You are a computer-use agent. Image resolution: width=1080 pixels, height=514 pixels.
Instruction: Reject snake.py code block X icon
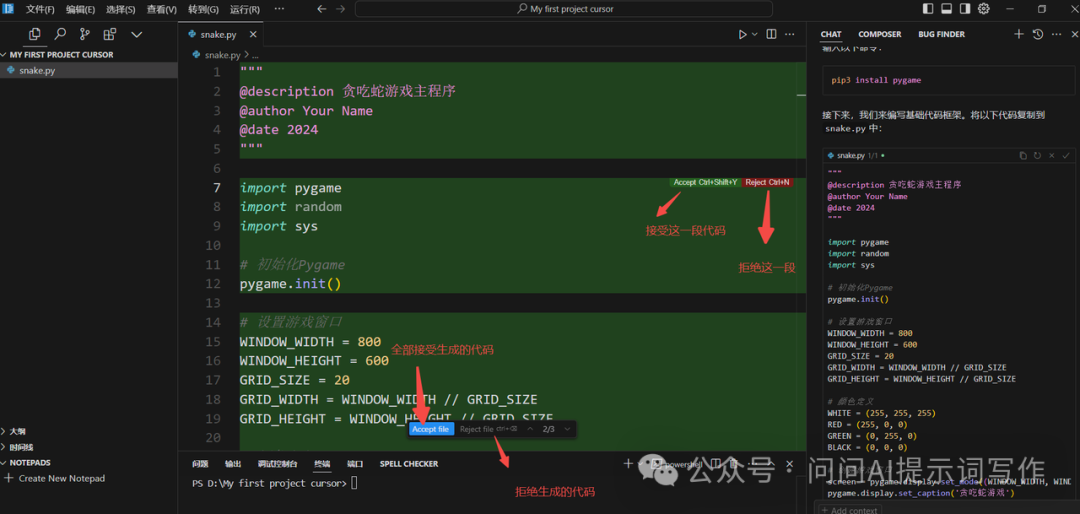pyautogui.click(x=1051, y=156)
